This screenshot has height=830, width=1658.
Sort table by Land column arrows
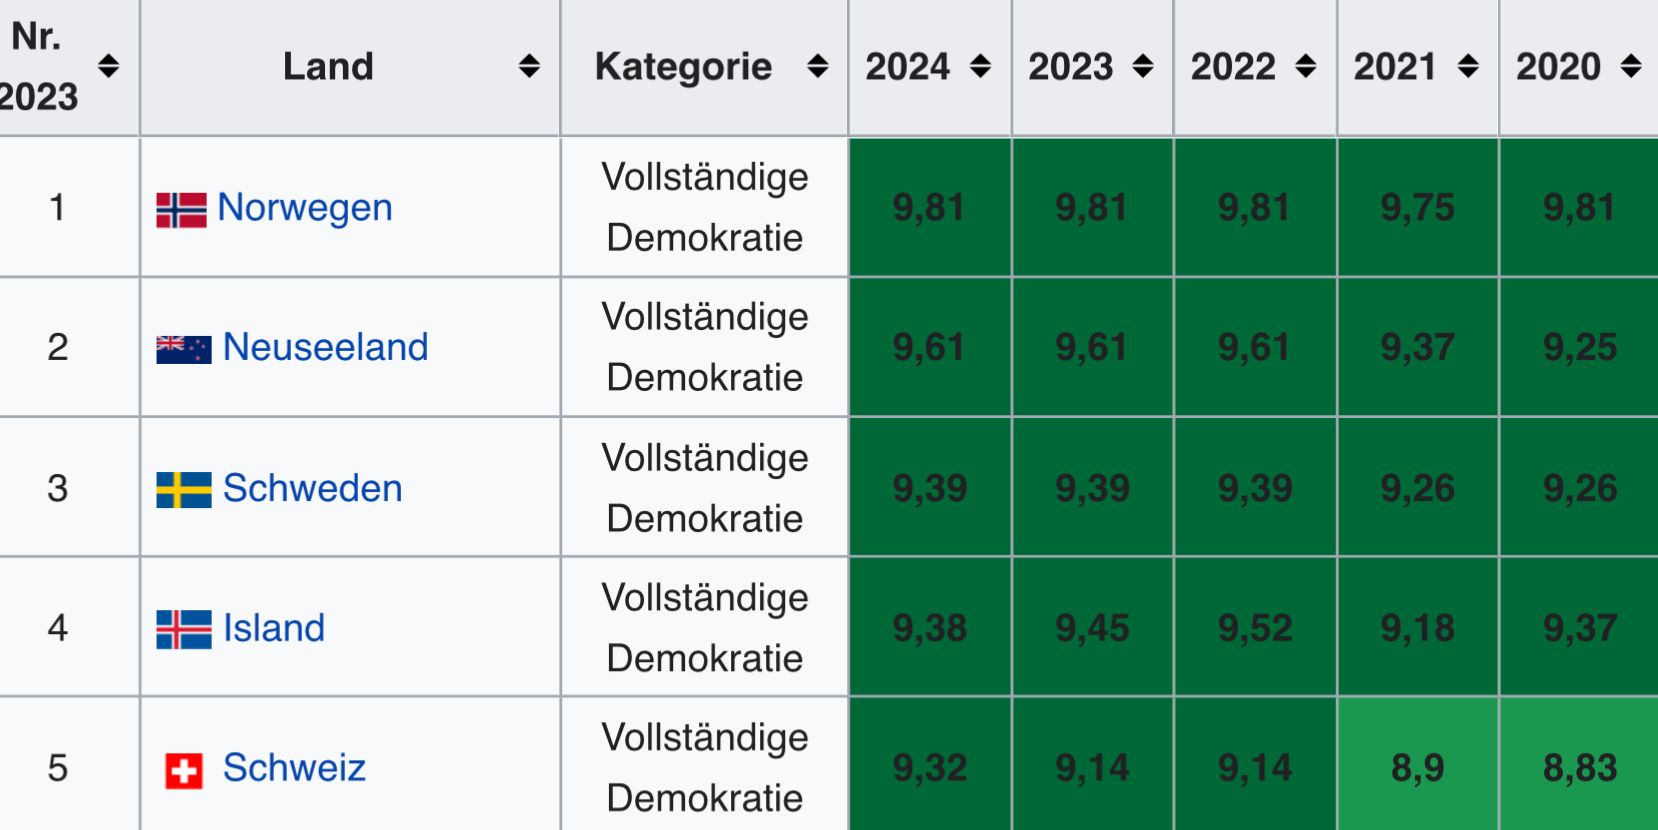click(529, 67)
